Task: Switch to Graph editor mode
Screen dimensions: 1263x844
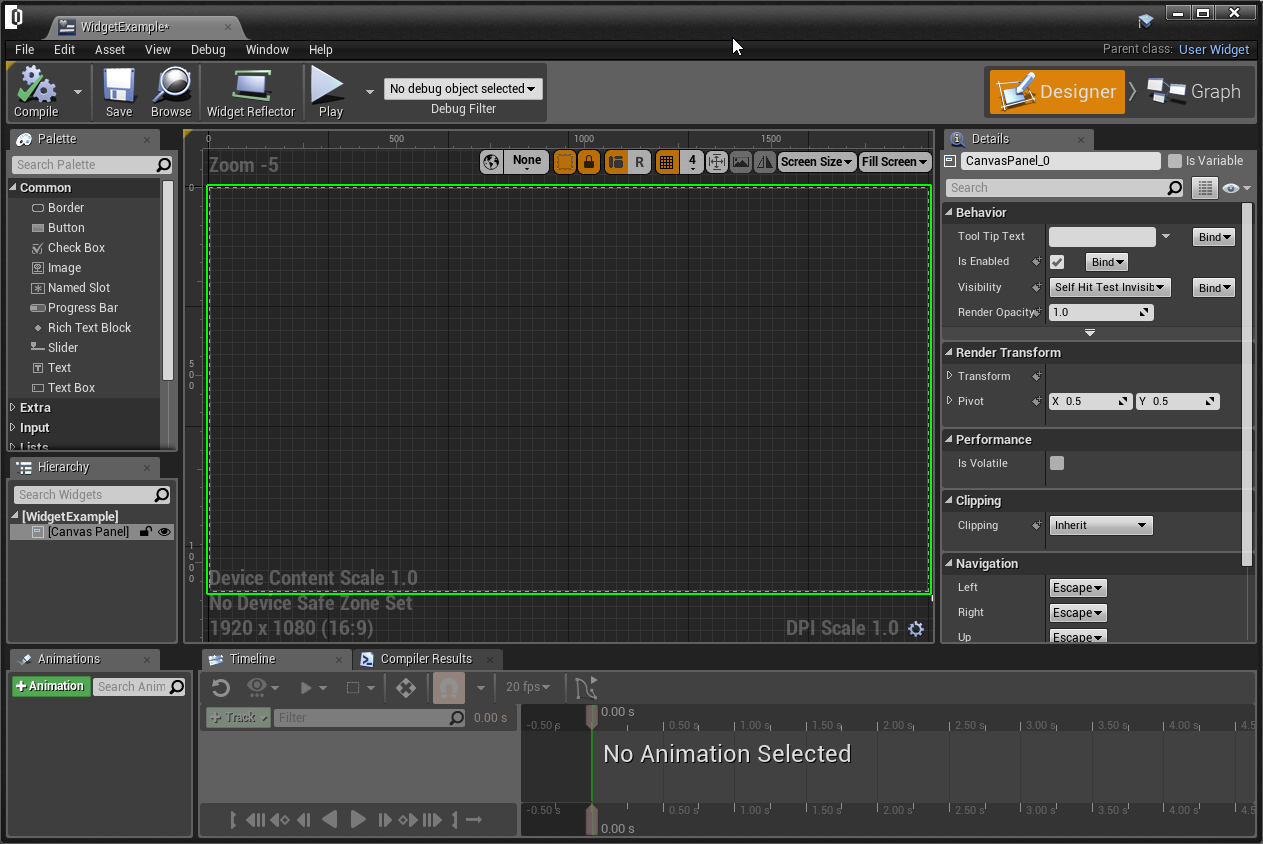Action: 1194,92
